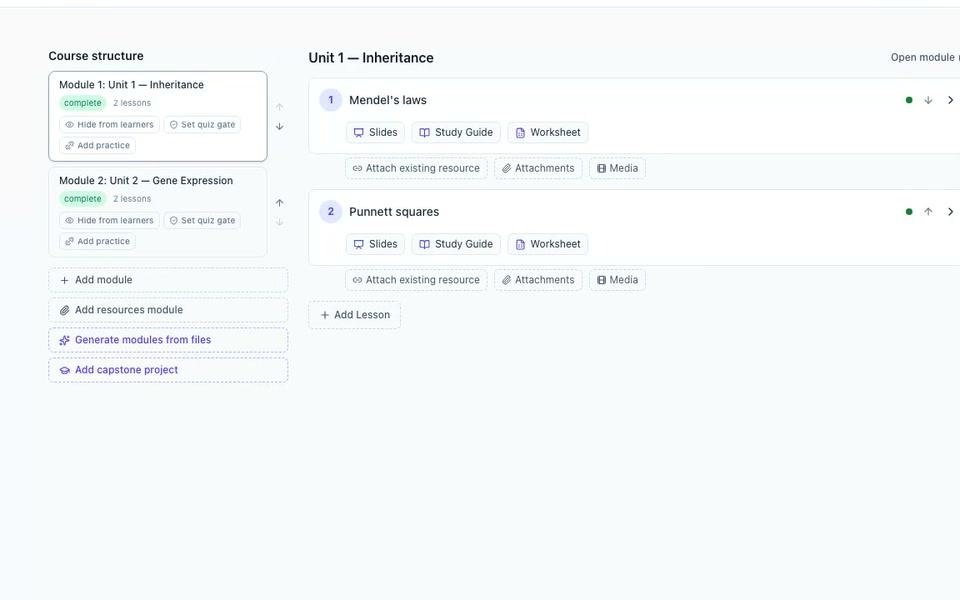Move Module 2 up with arrow icon
The image size is (960, 600).
[x=280, y=203]
